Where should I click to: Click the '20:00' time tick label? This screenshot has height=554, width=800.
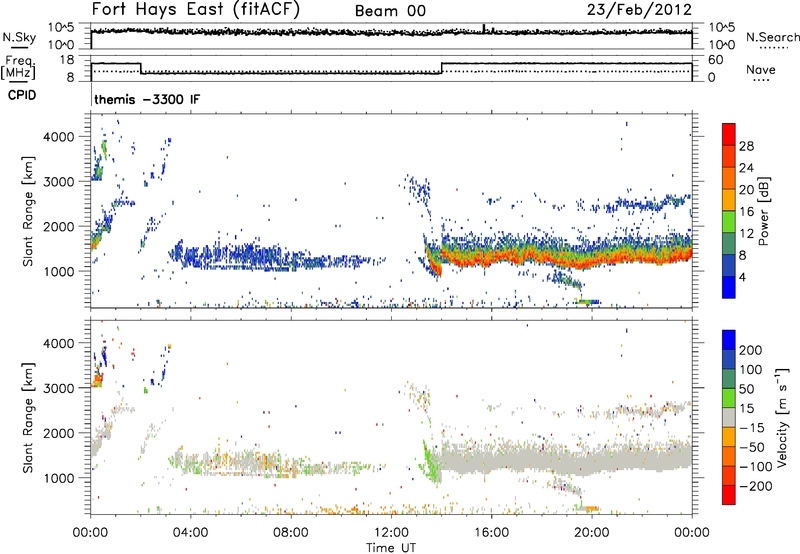tap(591, 533)
